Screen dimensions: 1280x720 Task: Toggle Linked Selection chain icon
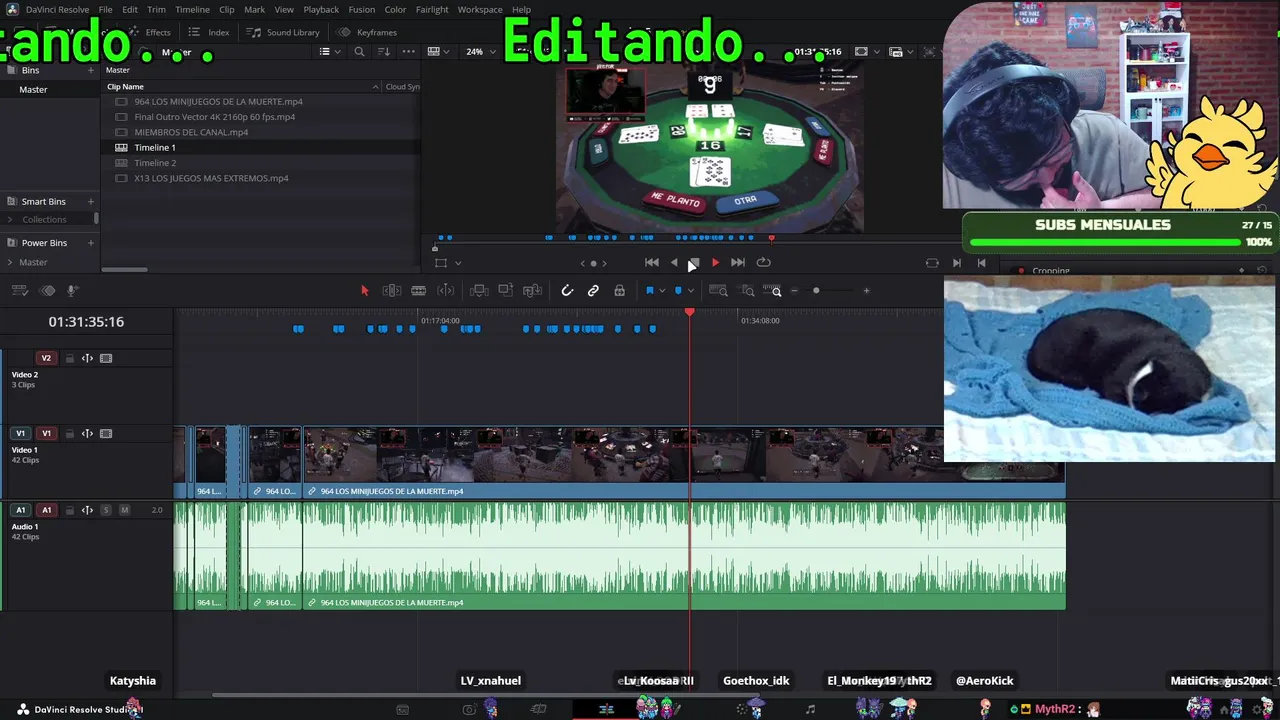(x=593, y=291)
